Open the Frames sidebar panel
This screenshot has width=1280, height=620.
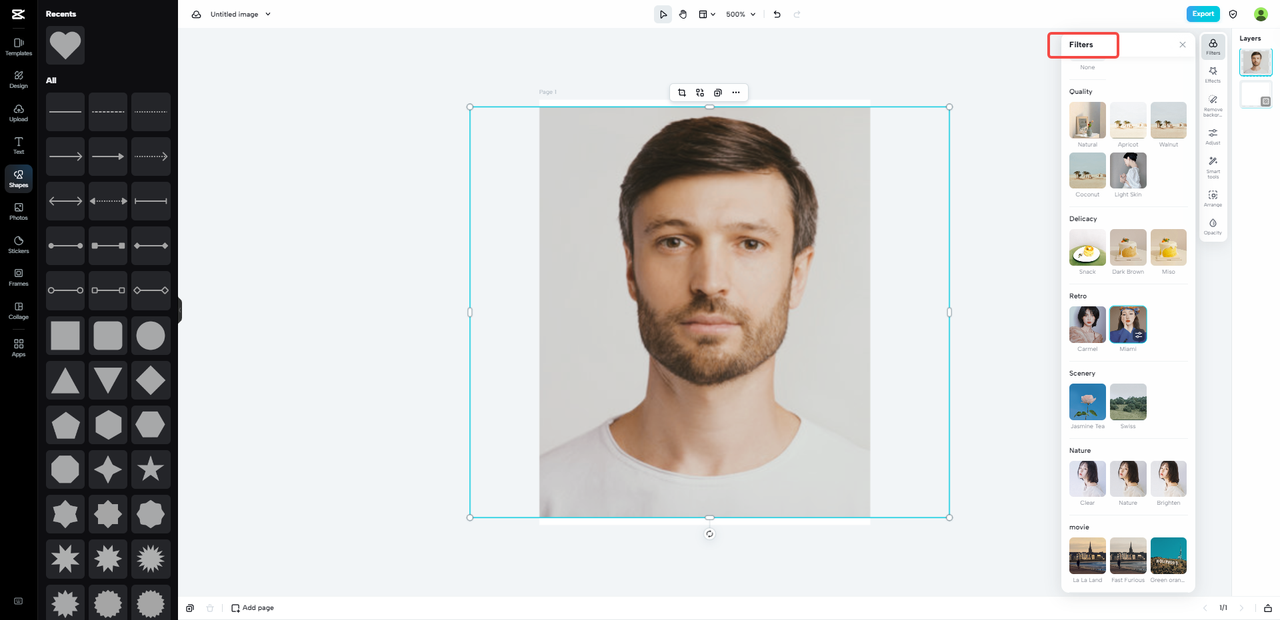pyautogui.click(x=18, y=277)
